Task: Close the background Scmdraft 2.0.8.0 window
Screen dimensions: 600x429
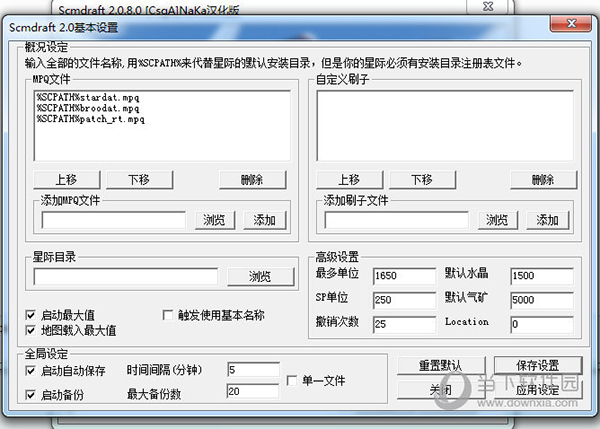Action: pos(488,7)
